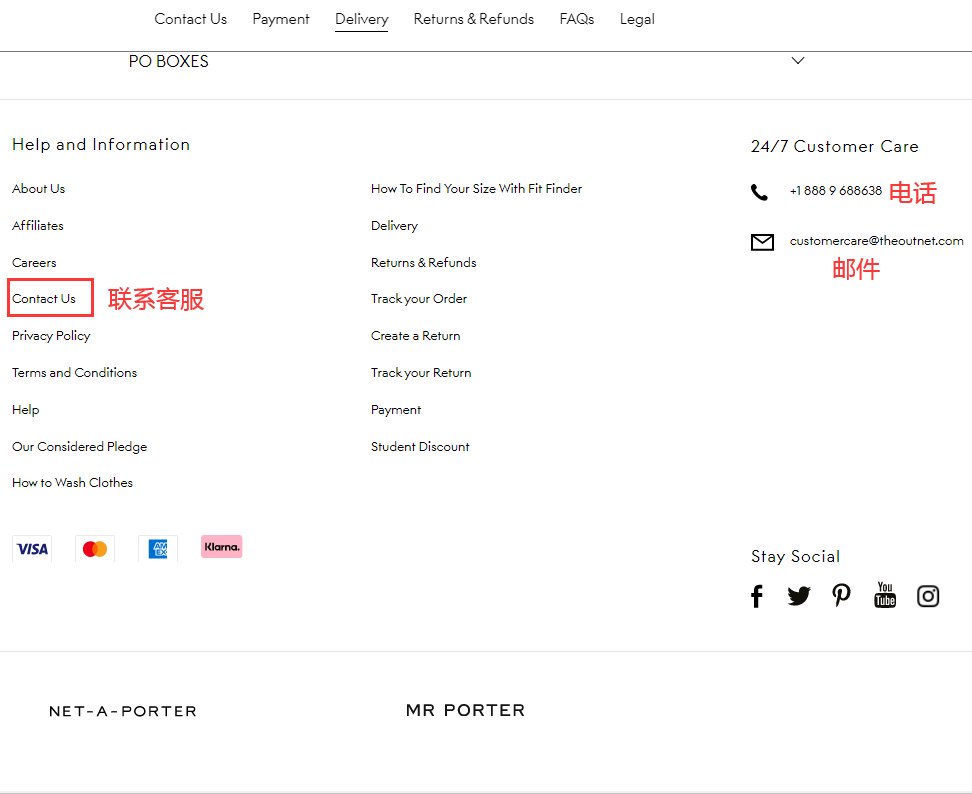Click the Twitter social icon

pyautogui.click(x=799, y=595)
